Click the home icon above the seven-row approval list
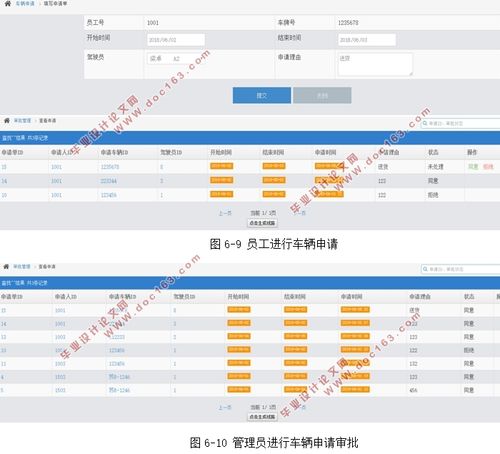Screen dimensions: 500x454 [6, 266]
